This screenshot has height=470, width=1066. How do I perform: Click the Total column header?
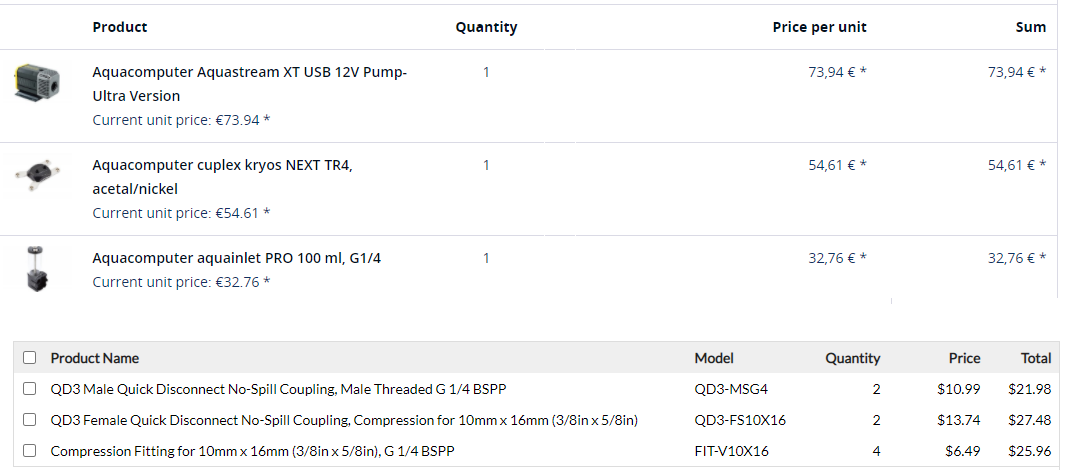tap(1036, 358)
